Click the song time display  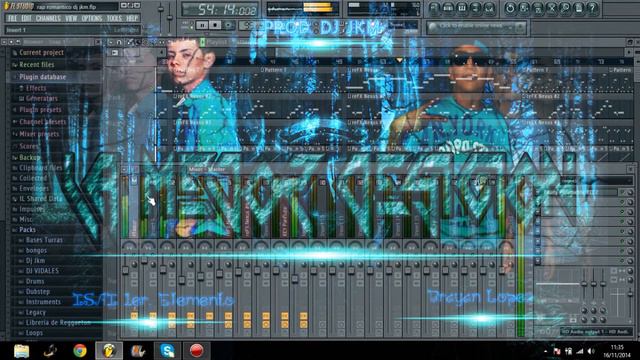click(220, 10)
